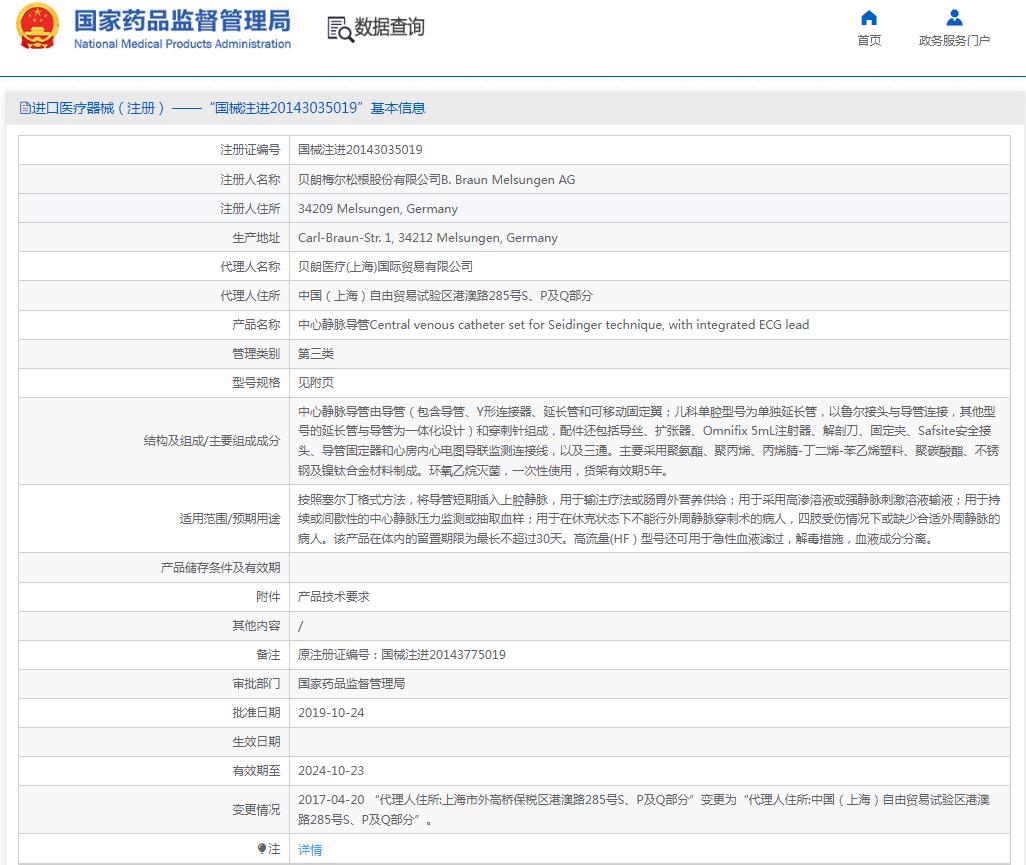1026x865 pixels.
Task: Select intended use text starting 按照塞尔丁格式方法
Action: click(x=649, y=519)
